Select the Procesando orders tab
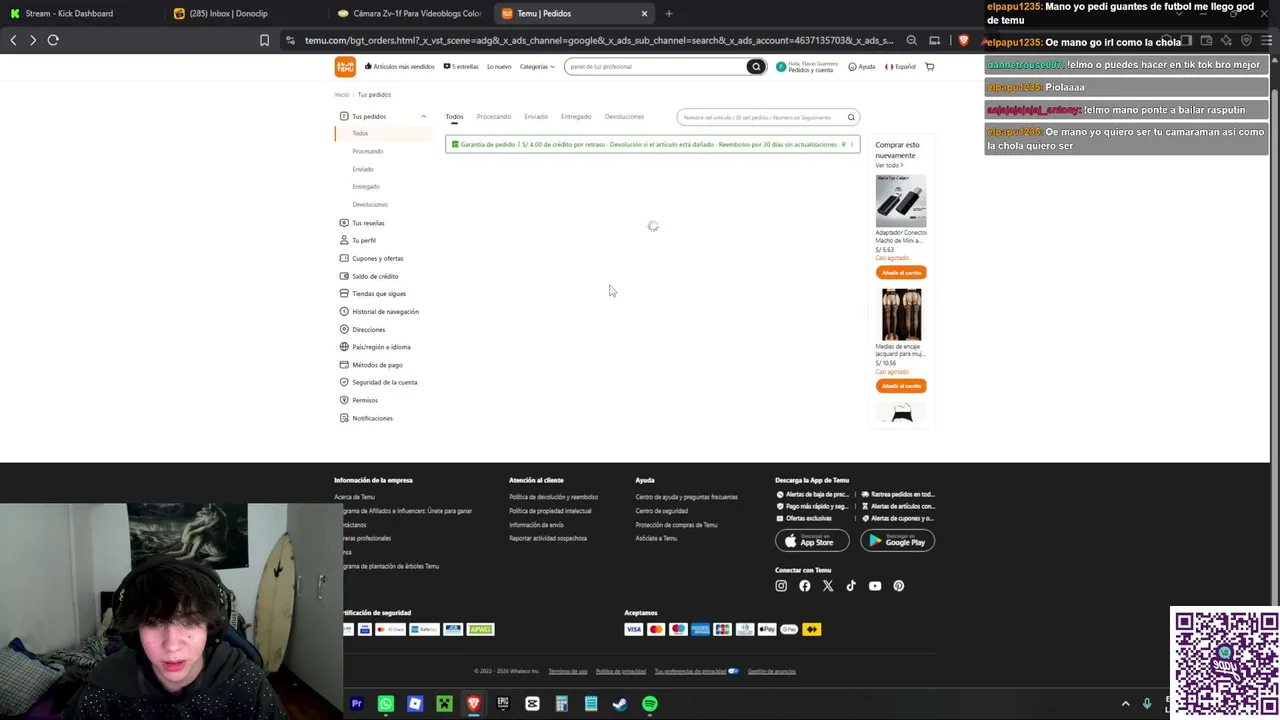This screenshot has width=1280, height=720. pyautogui.click(x=494, y=117)
